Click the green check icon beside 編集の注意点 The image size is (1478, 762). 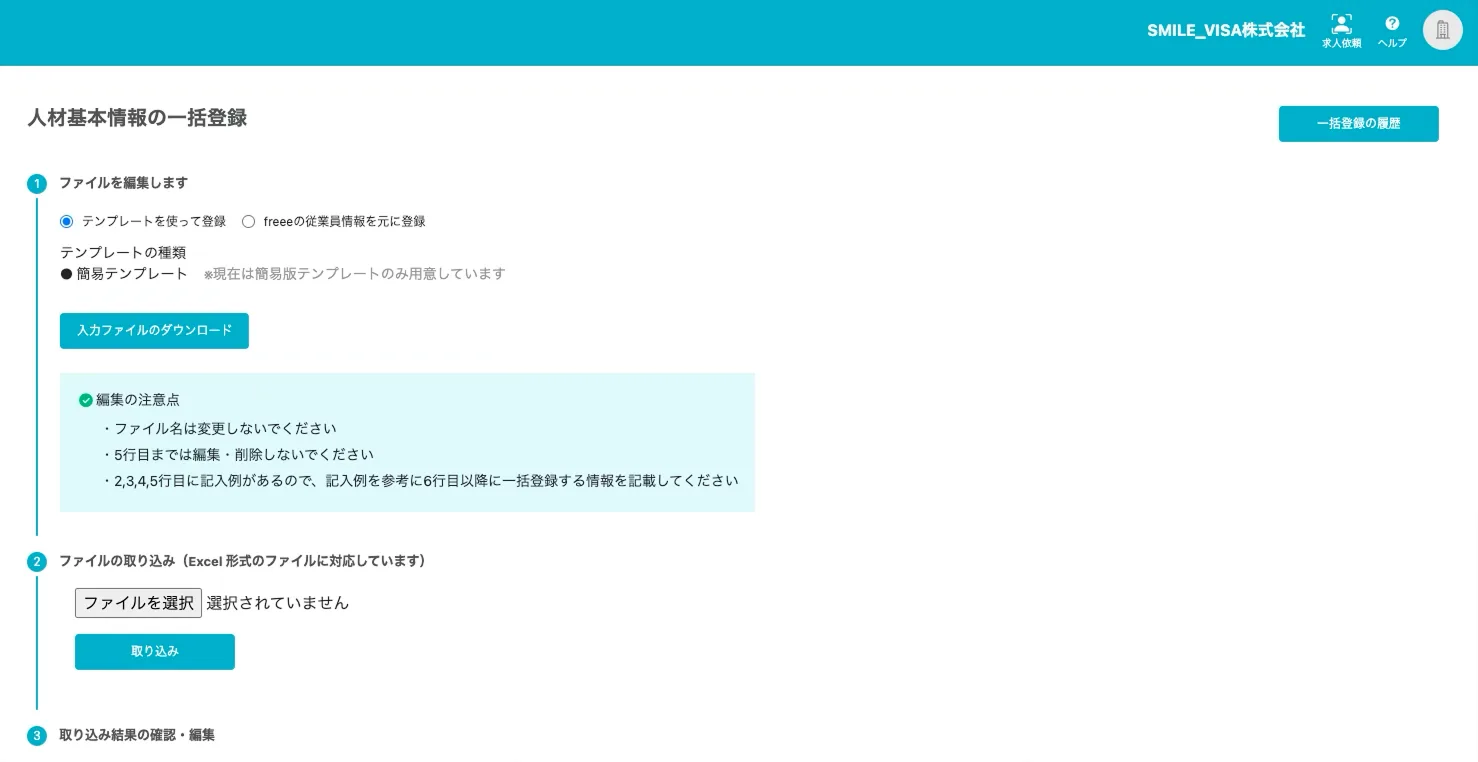click(x=84, y=399)
